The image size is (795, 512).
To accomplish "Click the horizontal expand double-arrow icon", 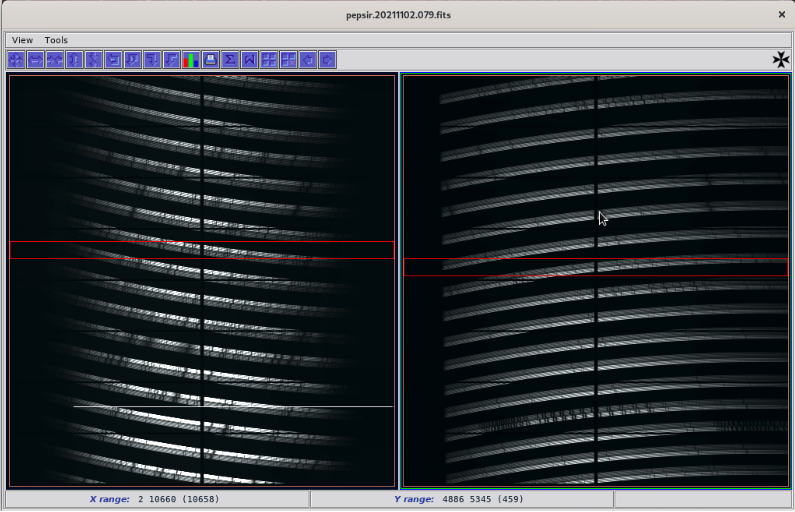I will pyautogui.click(x=35, y=60).
